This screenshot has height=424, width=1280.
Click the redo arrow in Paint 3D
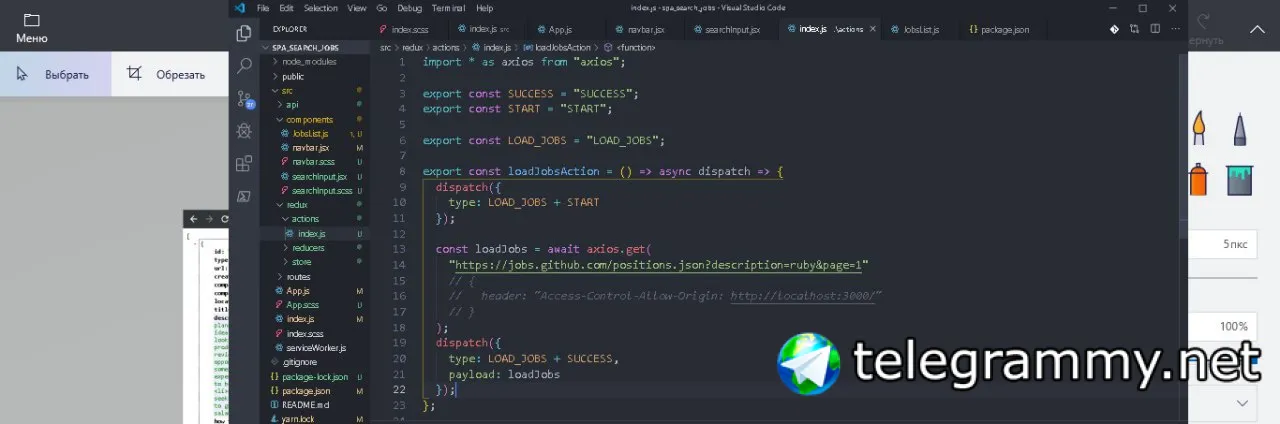pyautogui.click(x=1205, y=20)
